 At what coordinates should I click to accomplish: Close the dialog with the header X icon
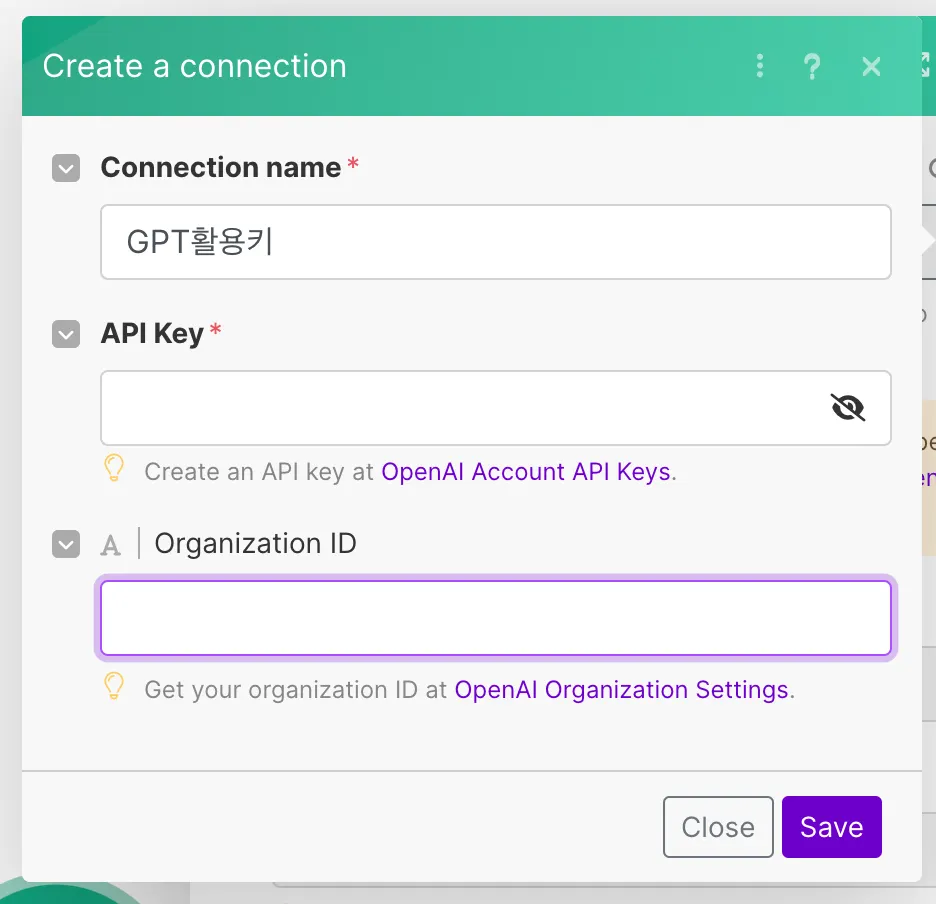(x=871, y=66)
